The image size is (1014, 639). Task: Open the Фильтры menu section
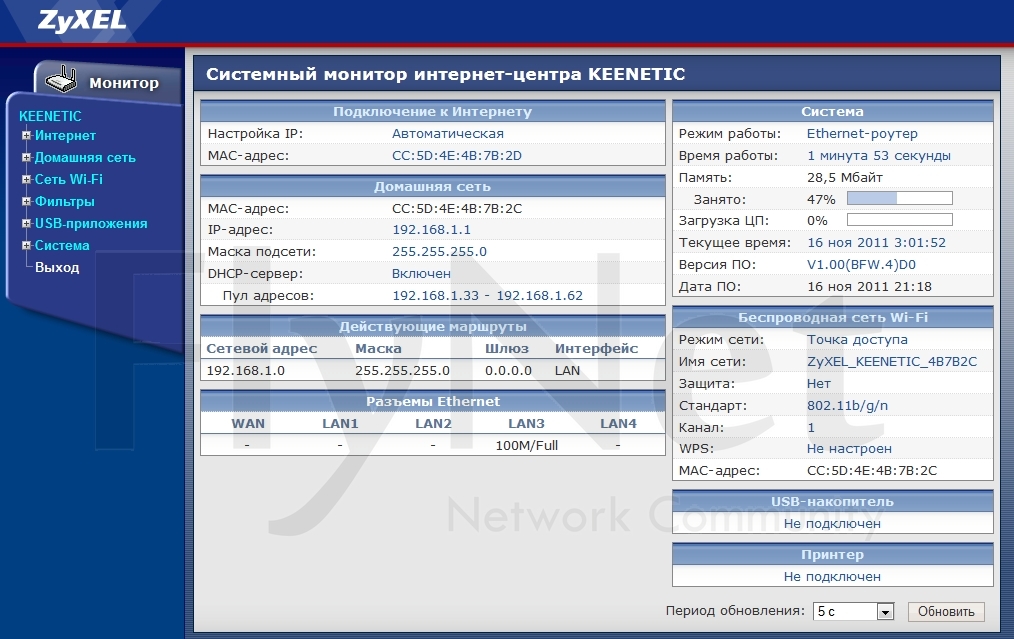tap(65, 202)
